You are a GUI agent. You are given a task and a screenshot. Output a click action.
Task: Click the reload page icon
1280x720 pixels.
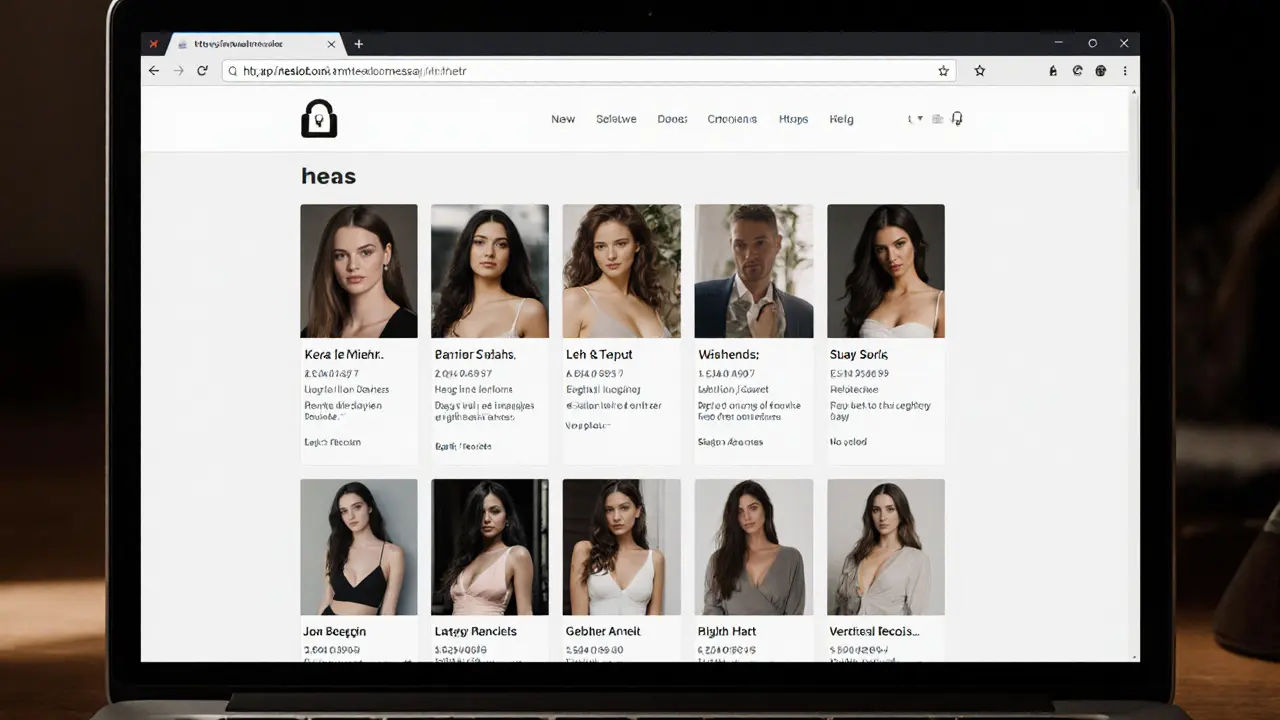click(203, 71)
